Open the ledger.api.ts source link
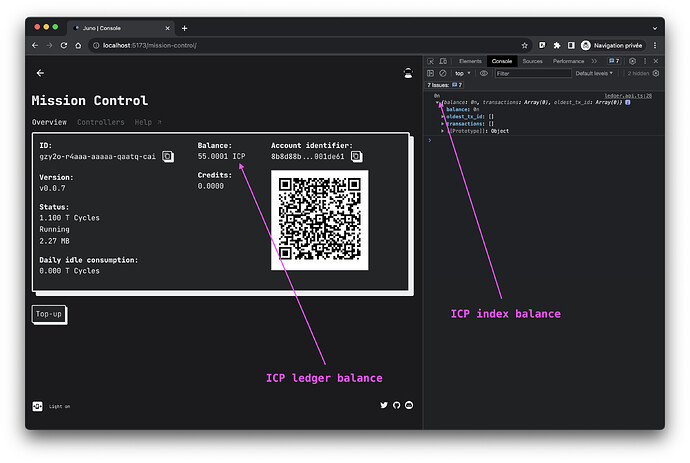690x463 pixels. tap(628, 96)
